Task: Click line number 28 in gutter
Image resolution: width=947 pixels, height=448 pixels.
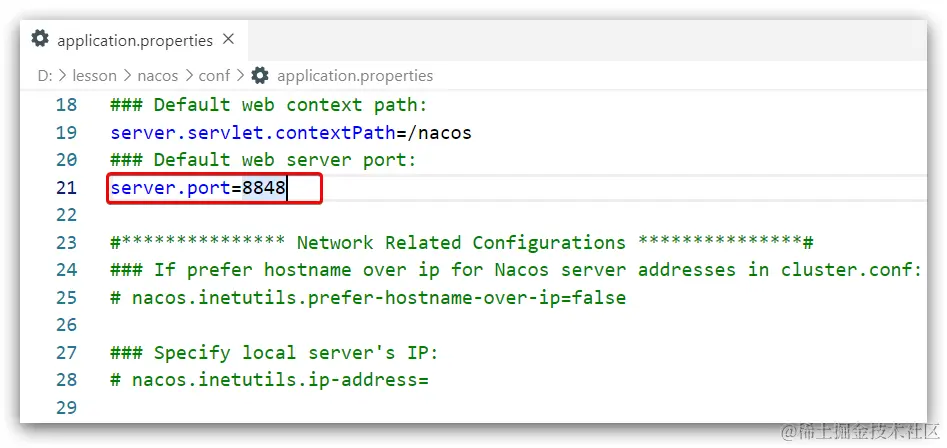Action: click(66, 380)
